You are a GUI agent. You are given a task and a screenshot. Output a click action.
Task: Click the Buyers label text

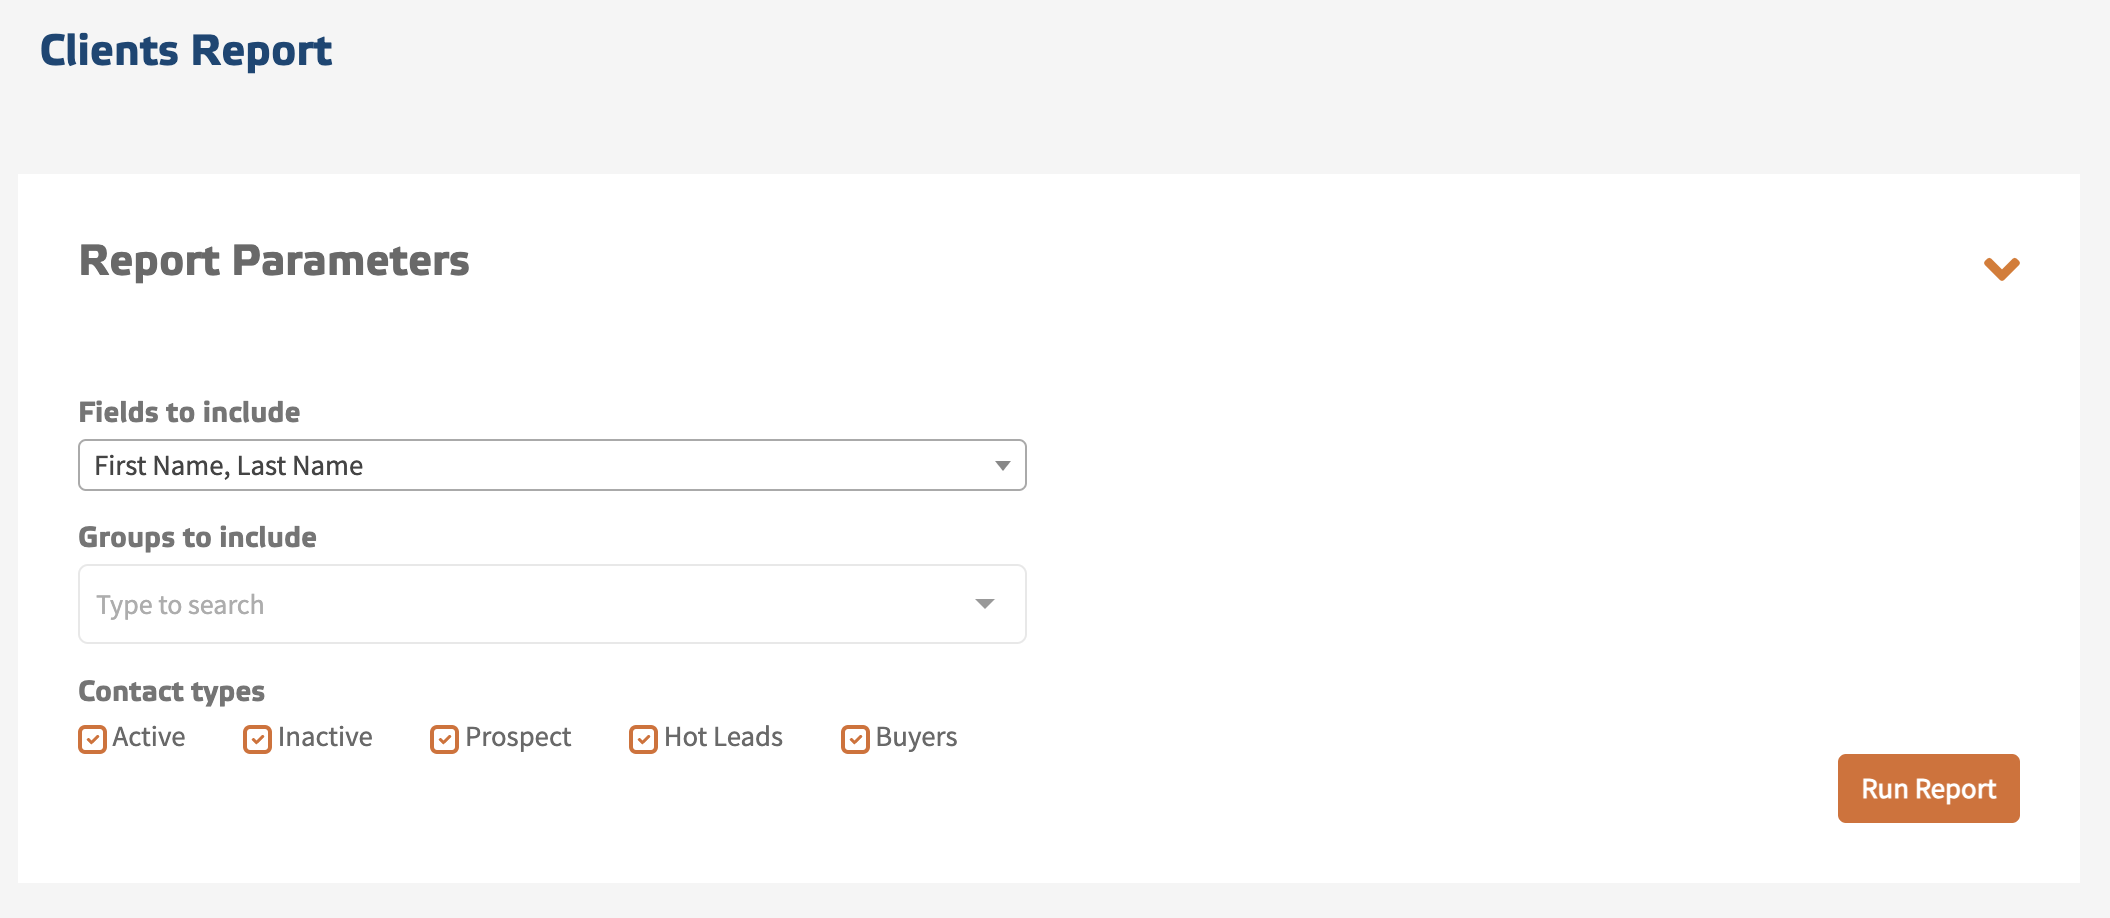click(x=916, y=737)
